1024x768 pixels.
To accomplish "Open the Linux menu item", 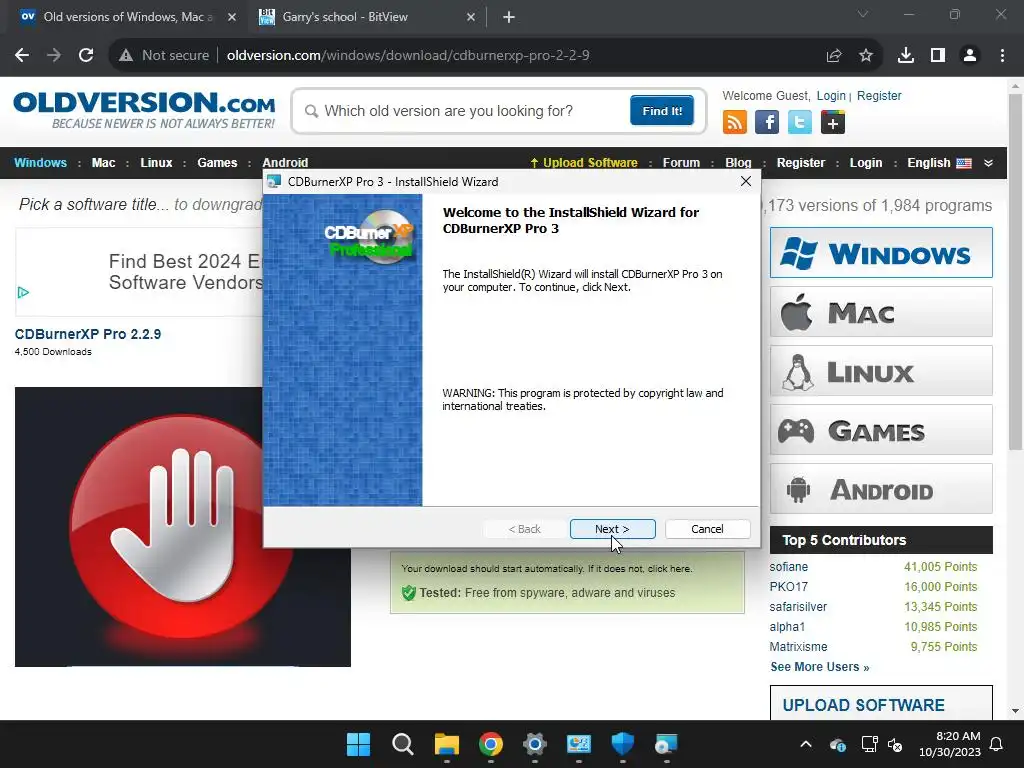I will [156, 163].
